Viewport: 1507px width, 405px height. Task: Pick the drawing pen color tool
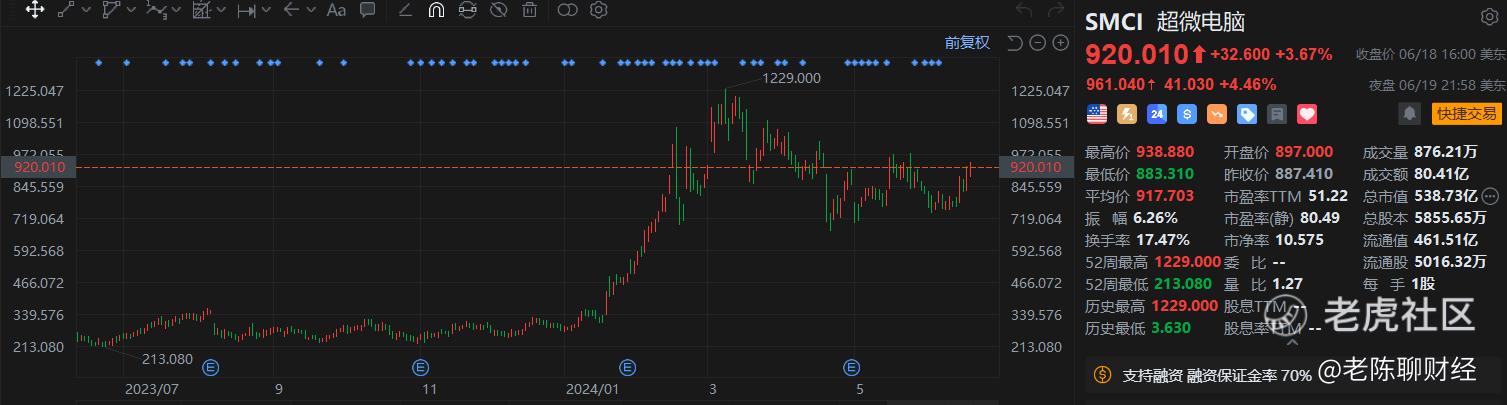point(405,11)
